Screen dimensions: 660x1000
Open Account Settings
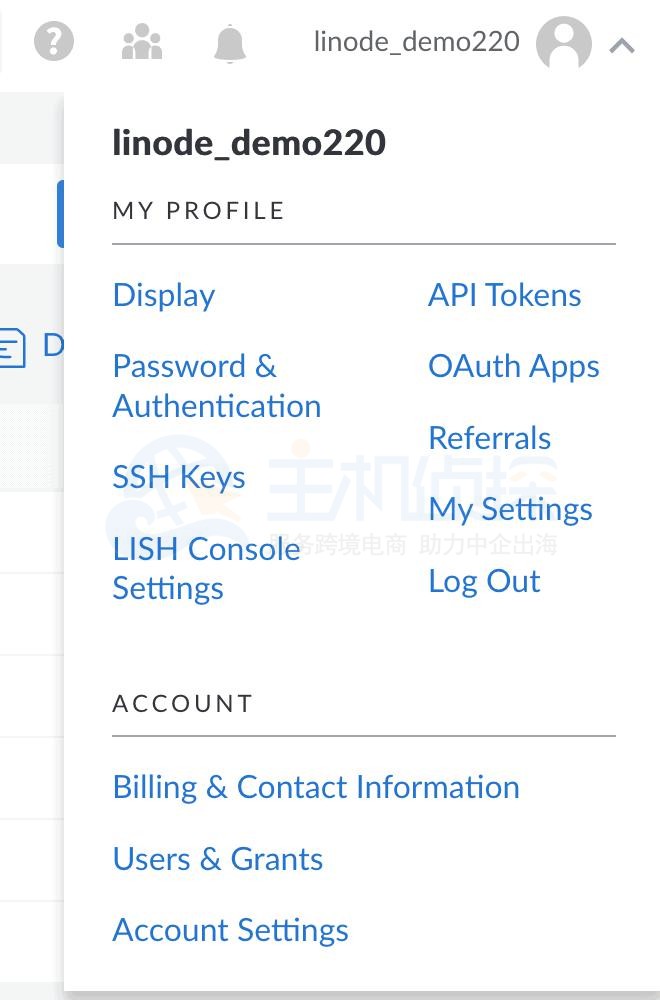click(230, 930)
